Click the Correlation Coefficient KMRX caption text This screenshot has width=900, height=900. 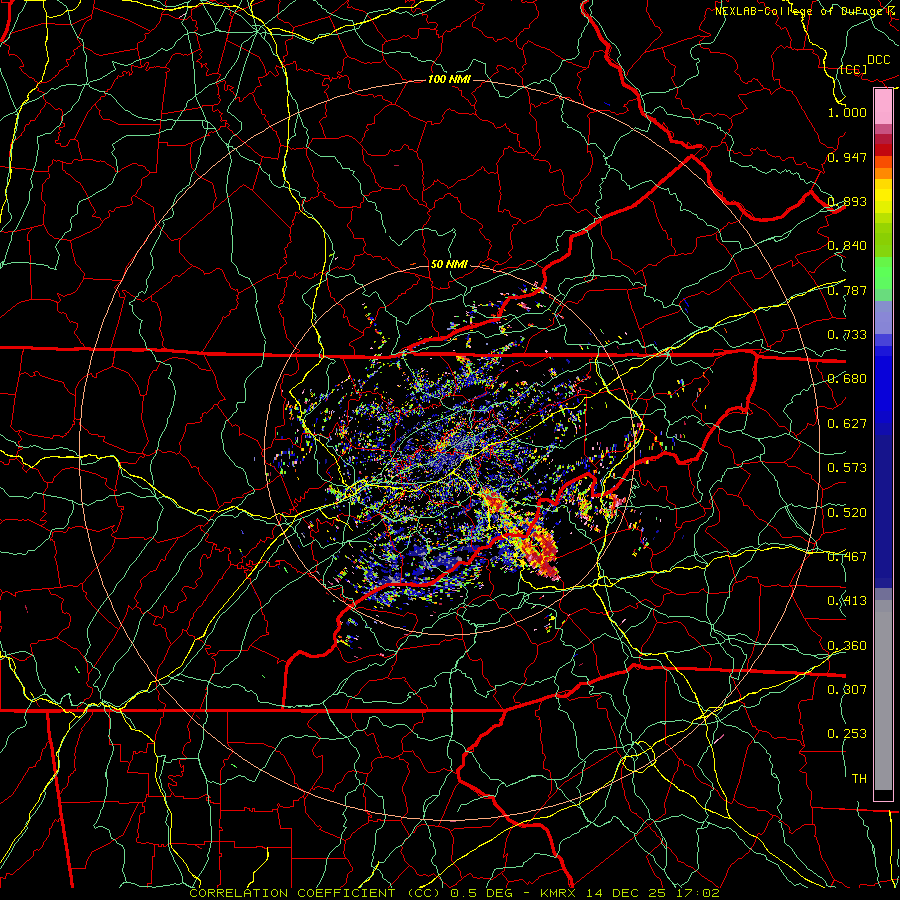click(454, 893)
